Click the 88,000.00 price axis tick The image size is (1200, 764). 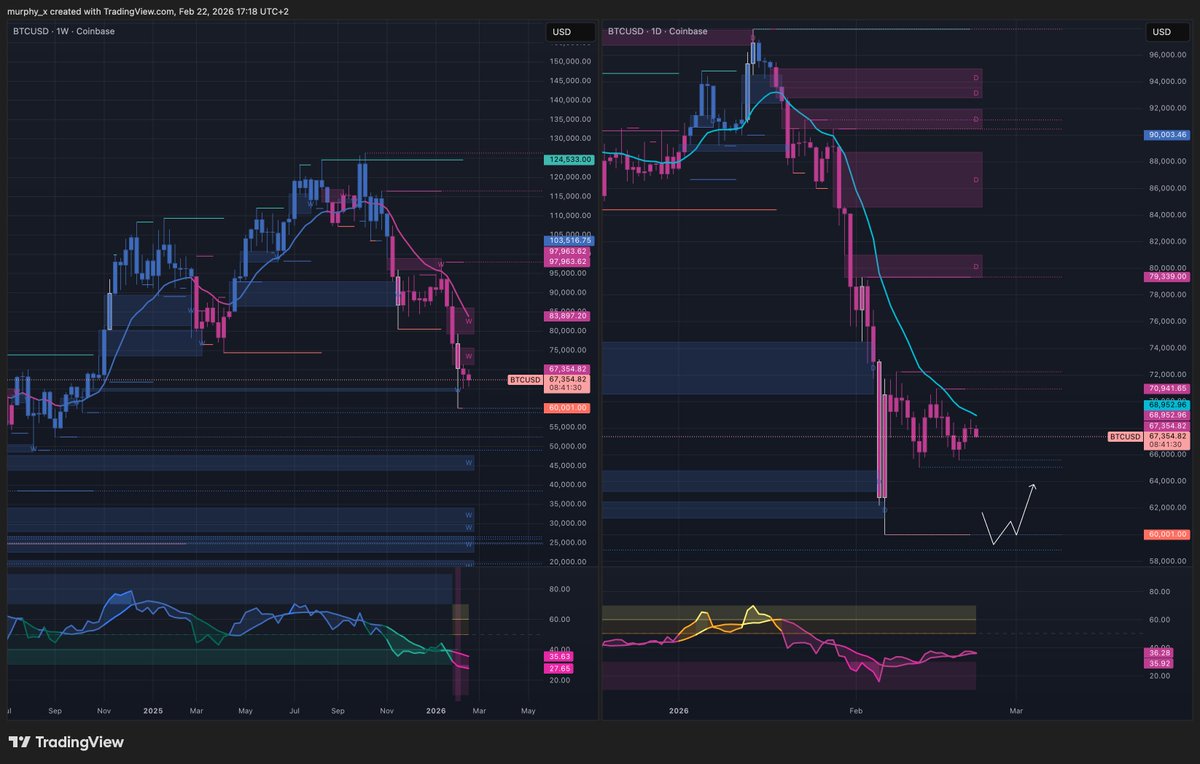[1170, 161]
